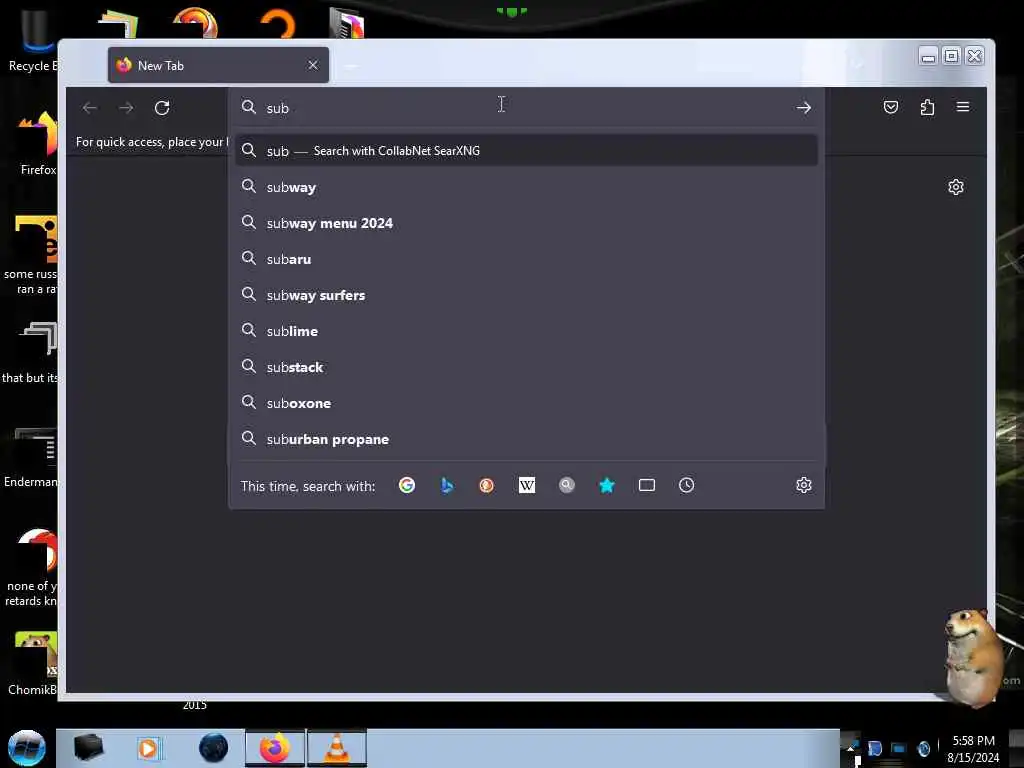Personalize New Tab gear icon

[x=955, y=187]
